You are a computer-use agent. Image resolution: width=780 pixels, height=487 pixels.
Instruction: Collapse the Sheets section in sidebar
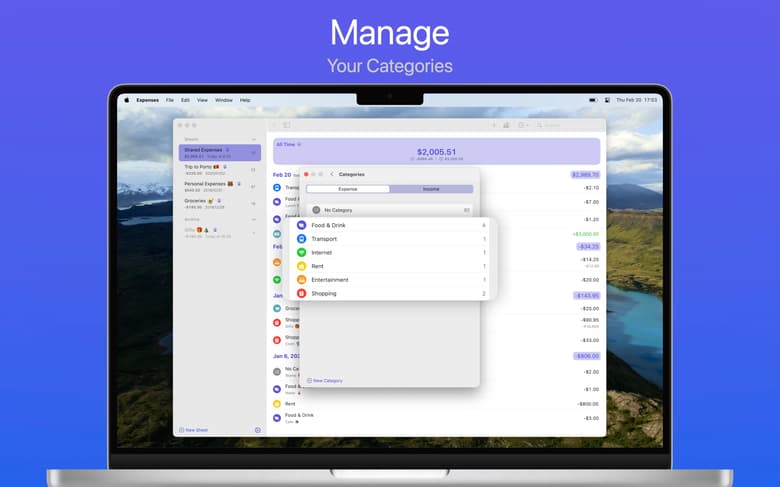[x=254, y=139]
